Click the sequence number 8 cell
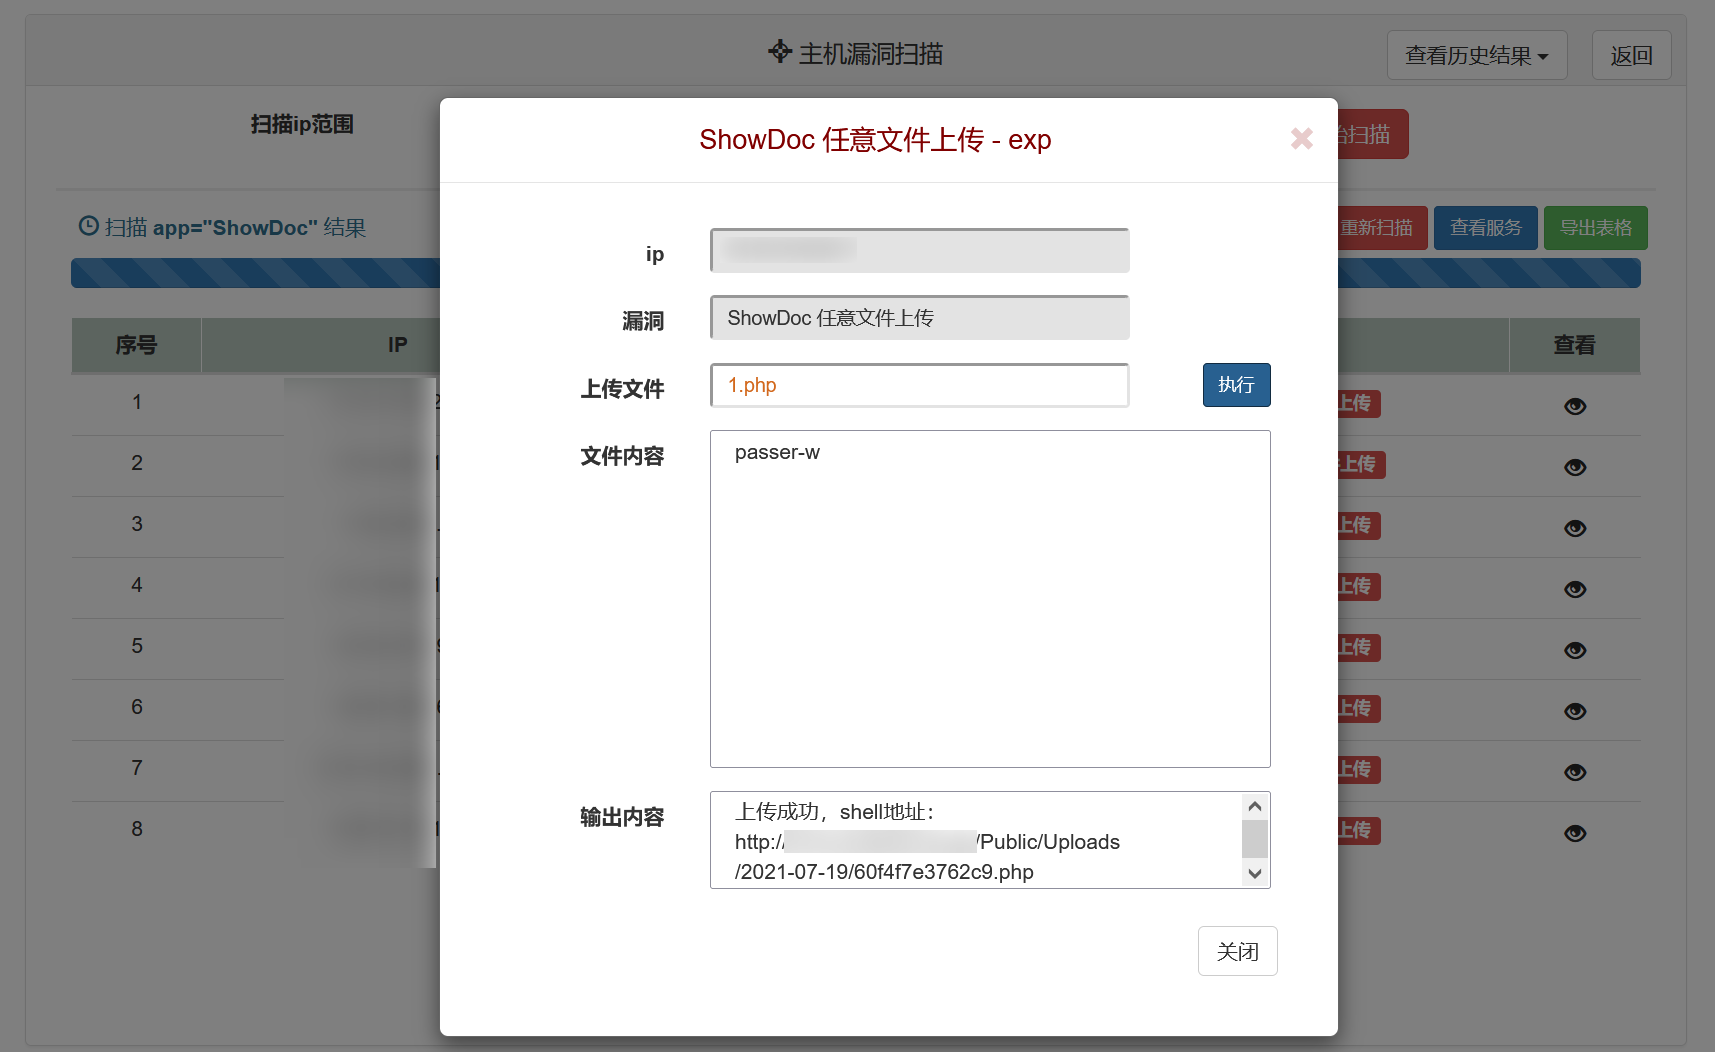Image resolution: width=1715 pixels, height=1052 pixels. (137, 829)
